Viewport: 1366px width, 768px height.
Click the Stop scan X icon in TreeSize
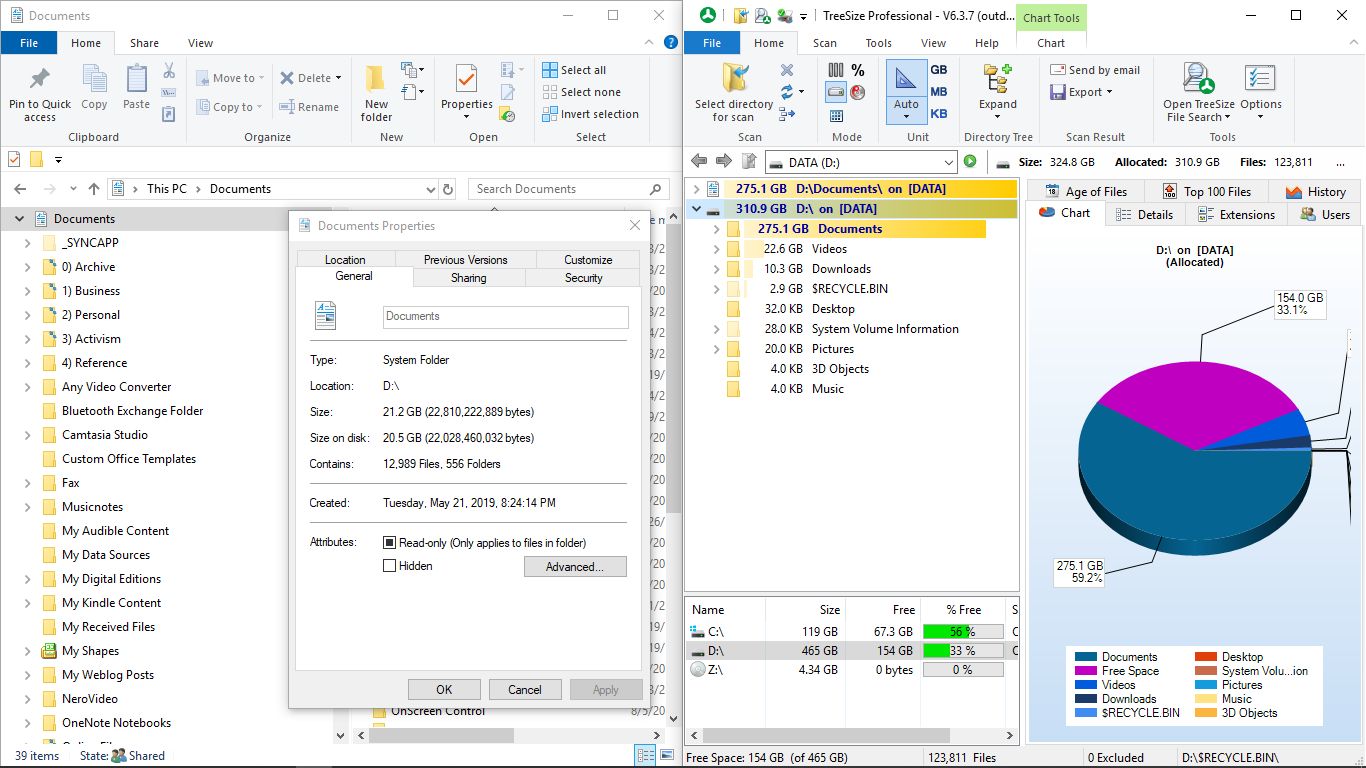click(787, 70)
